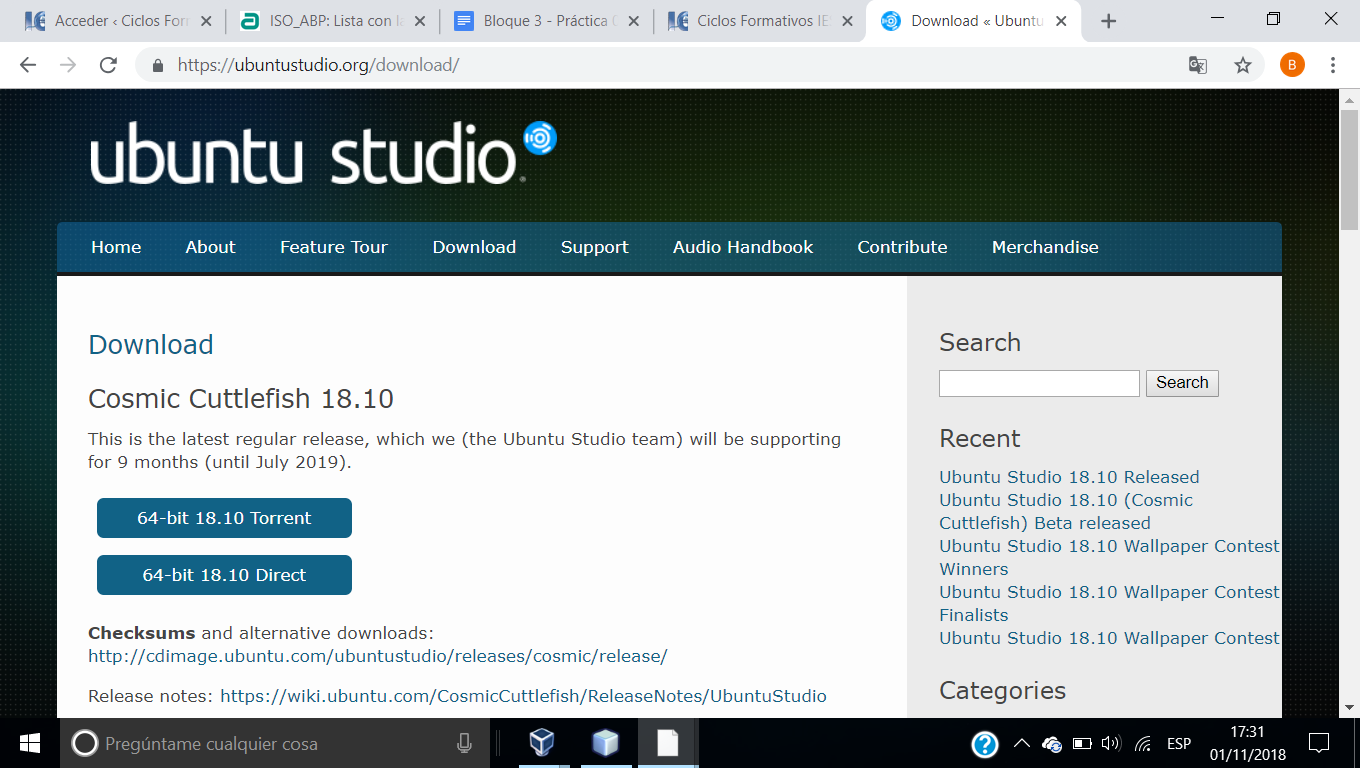Image resolution: width=1360 pixels, height=768 pixels.
Task: Click the browser reload page icon
Action: 108,65
